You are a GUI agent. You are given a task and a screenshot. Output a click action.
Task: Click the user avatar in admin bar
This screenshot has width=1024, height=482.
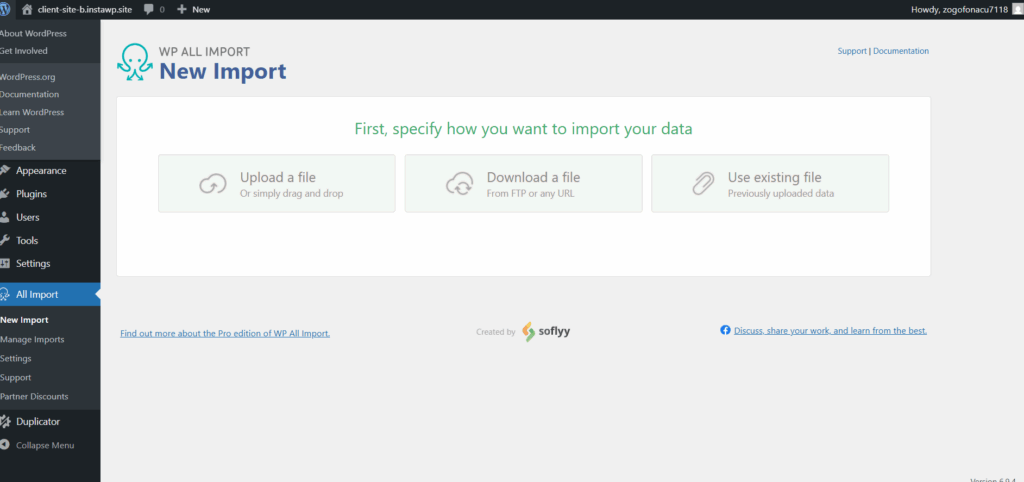tap(1017, 9)
